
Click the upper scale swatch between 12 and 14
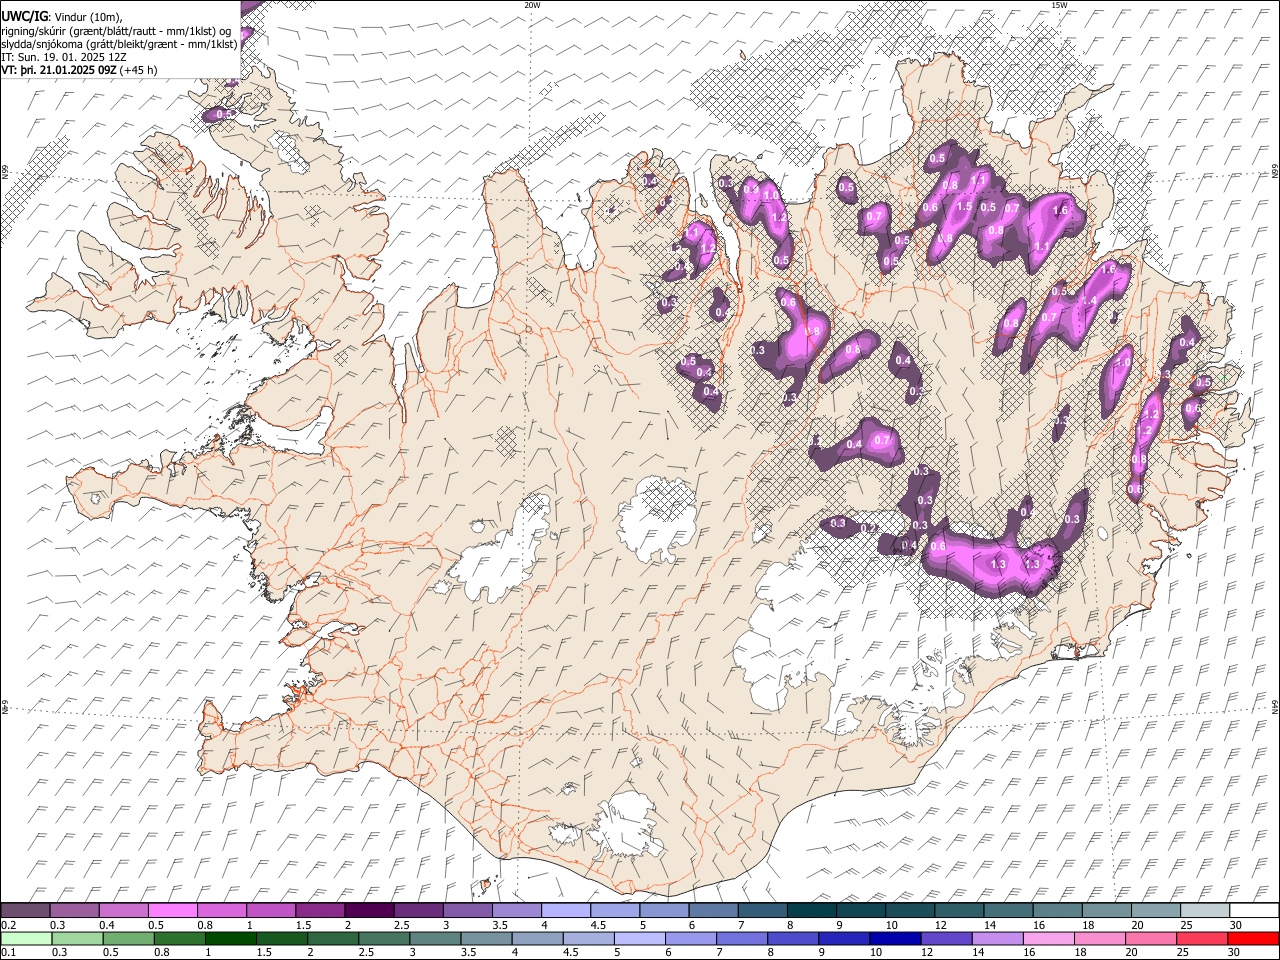coord(959,911)
